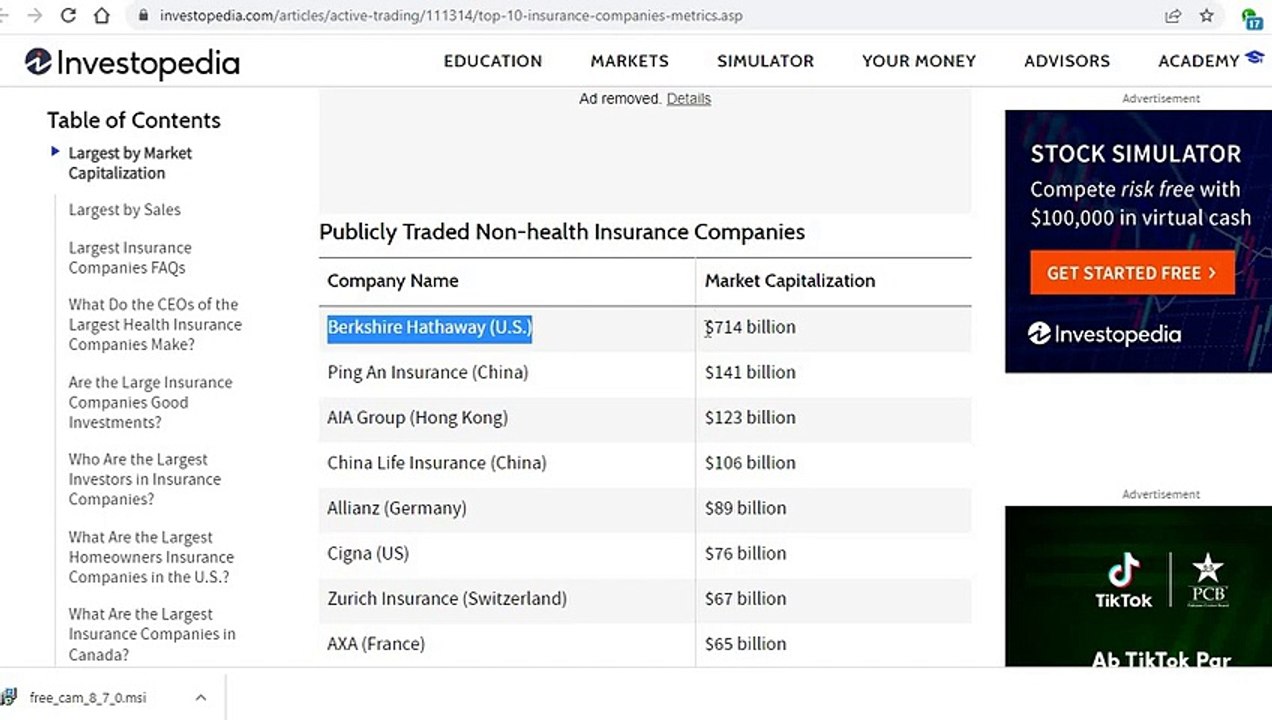
Task: Jump to Largest by Sales section
Action: [124, 210]
